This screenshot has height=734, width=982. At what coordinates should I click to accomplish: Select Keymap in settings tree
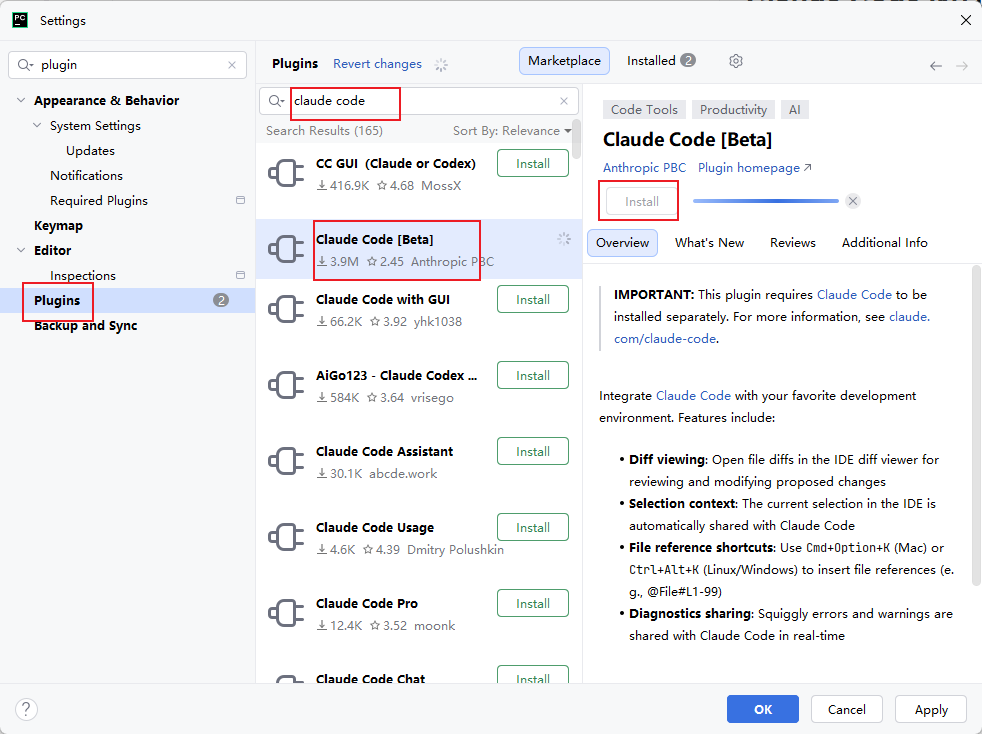[58, 225]
